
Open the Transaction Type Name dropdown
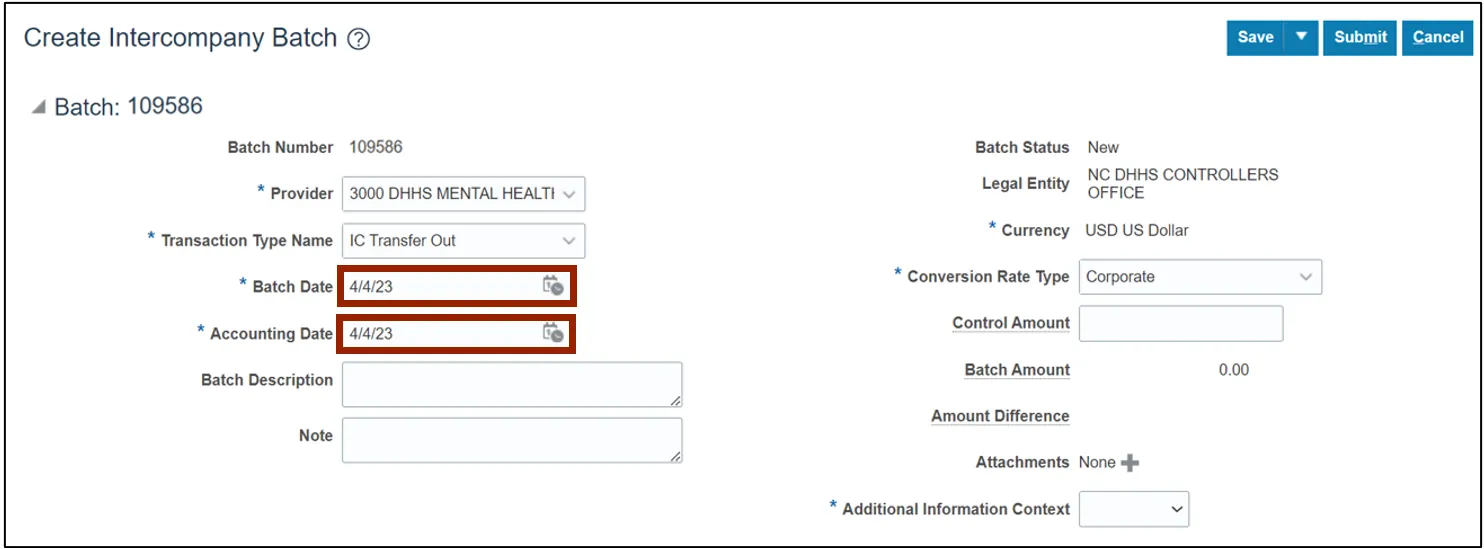coord(569,241)
